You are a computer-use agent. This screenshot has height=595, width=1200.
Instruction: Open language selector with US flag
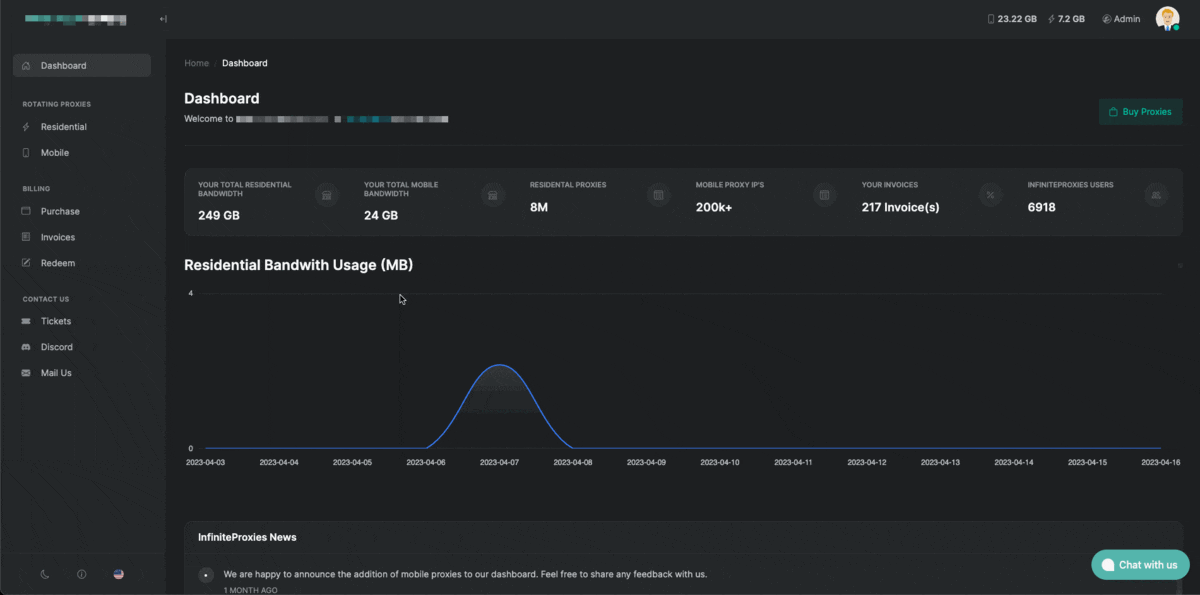coord(118,574)
